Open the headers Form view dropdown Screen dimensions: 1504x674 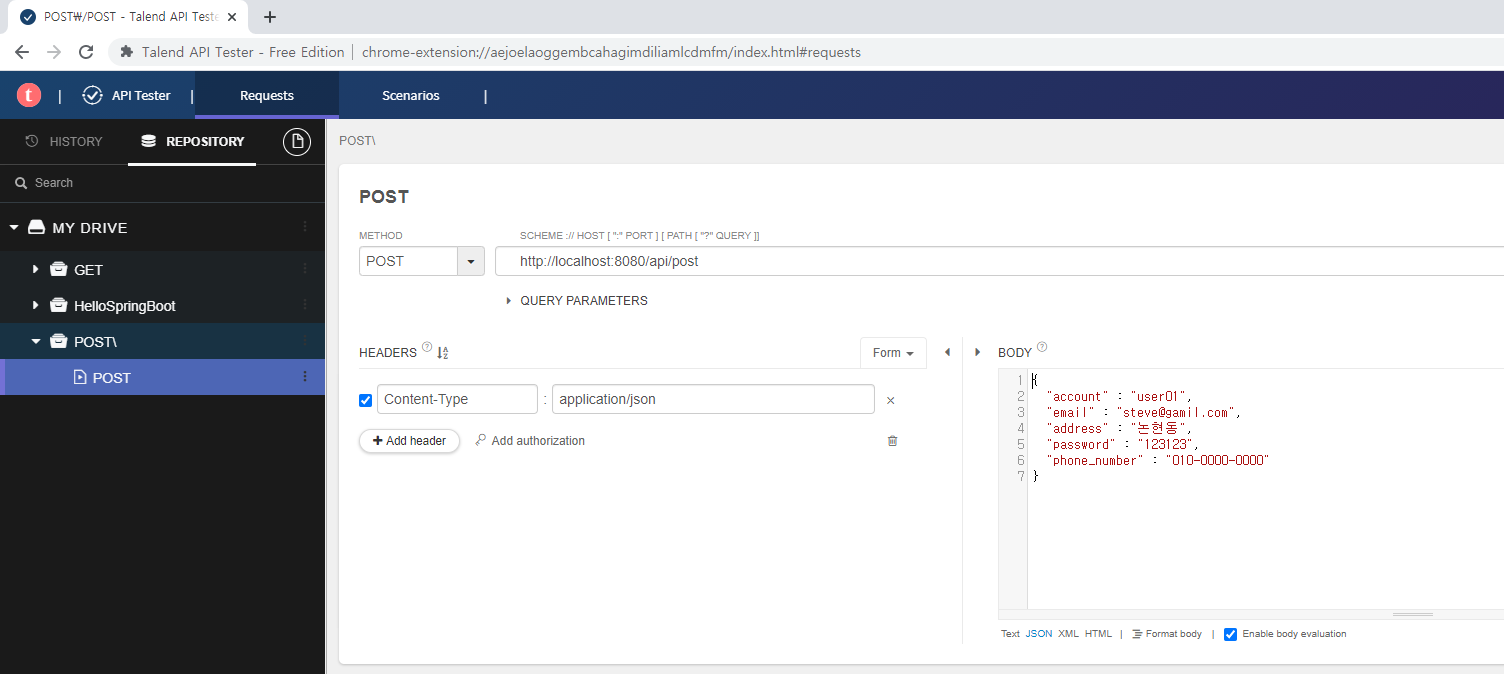(x=893, y=353)
